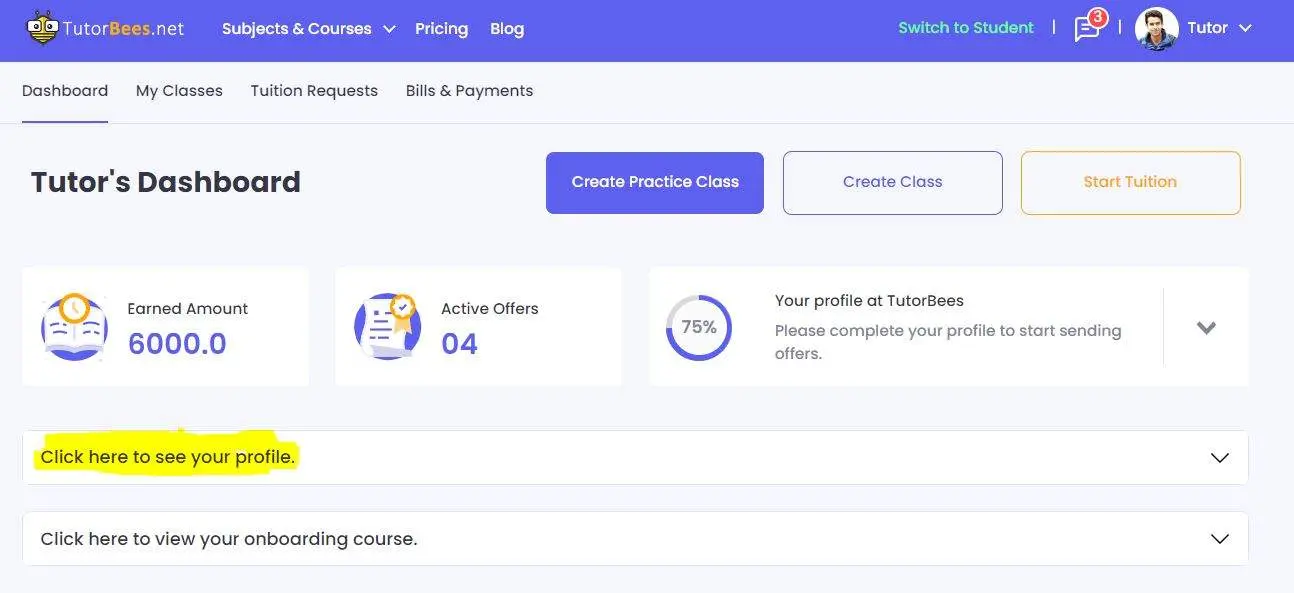Image resolution: width=1294 pixels, height=593 pixels.
Task: Click the Create Class button
Action: [x=892, y=182]
